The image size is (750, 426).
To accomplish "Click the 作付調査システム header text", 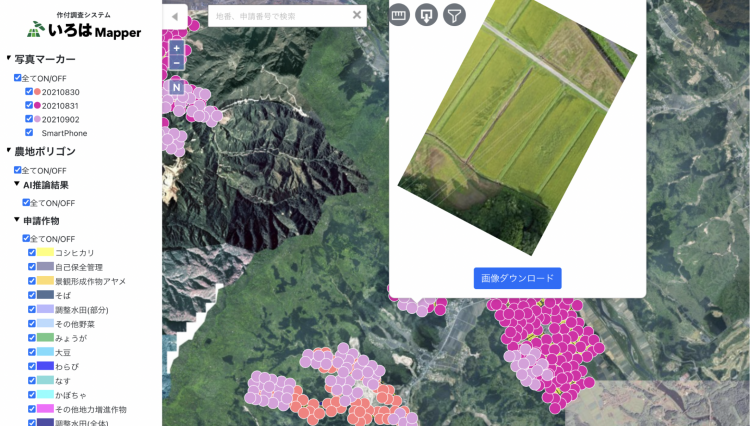I will [84, 15].
